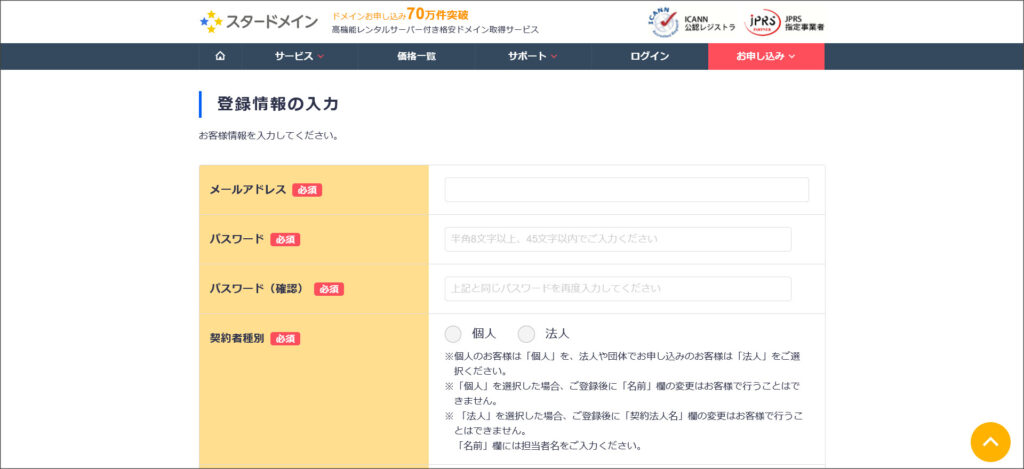The width and height of the screenshot is (1024, 469).
Task: Click the JPRS red circular logo
Action: coord(763,22)
